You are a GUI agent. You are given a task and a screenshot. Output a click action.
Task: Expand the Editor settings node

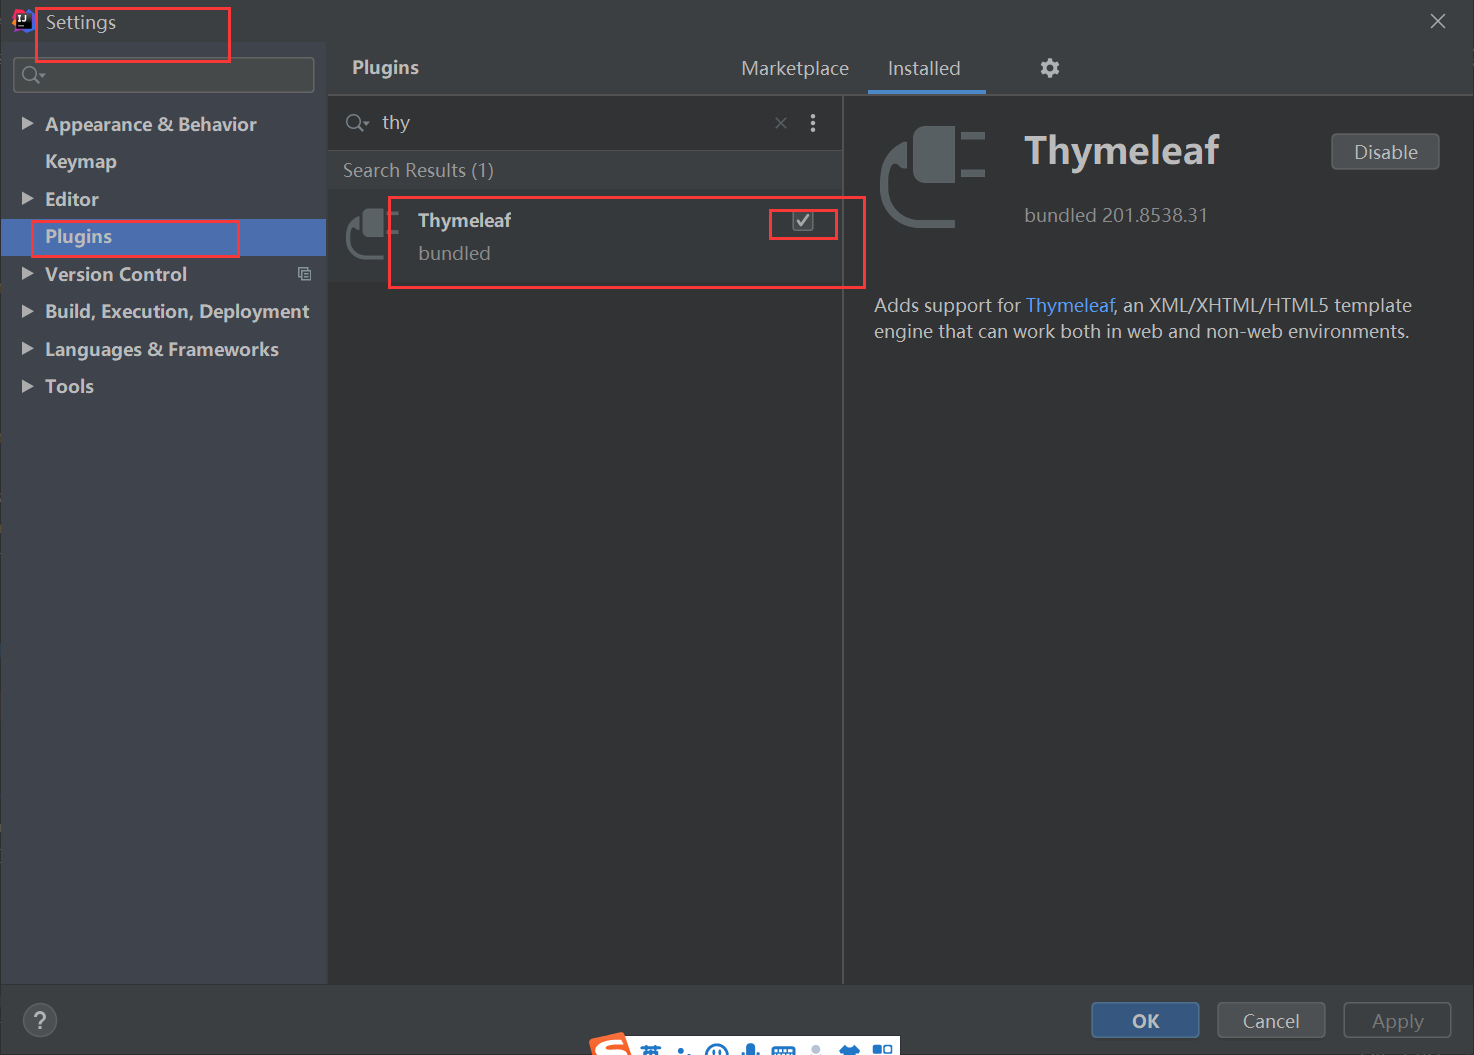[27, 198]
